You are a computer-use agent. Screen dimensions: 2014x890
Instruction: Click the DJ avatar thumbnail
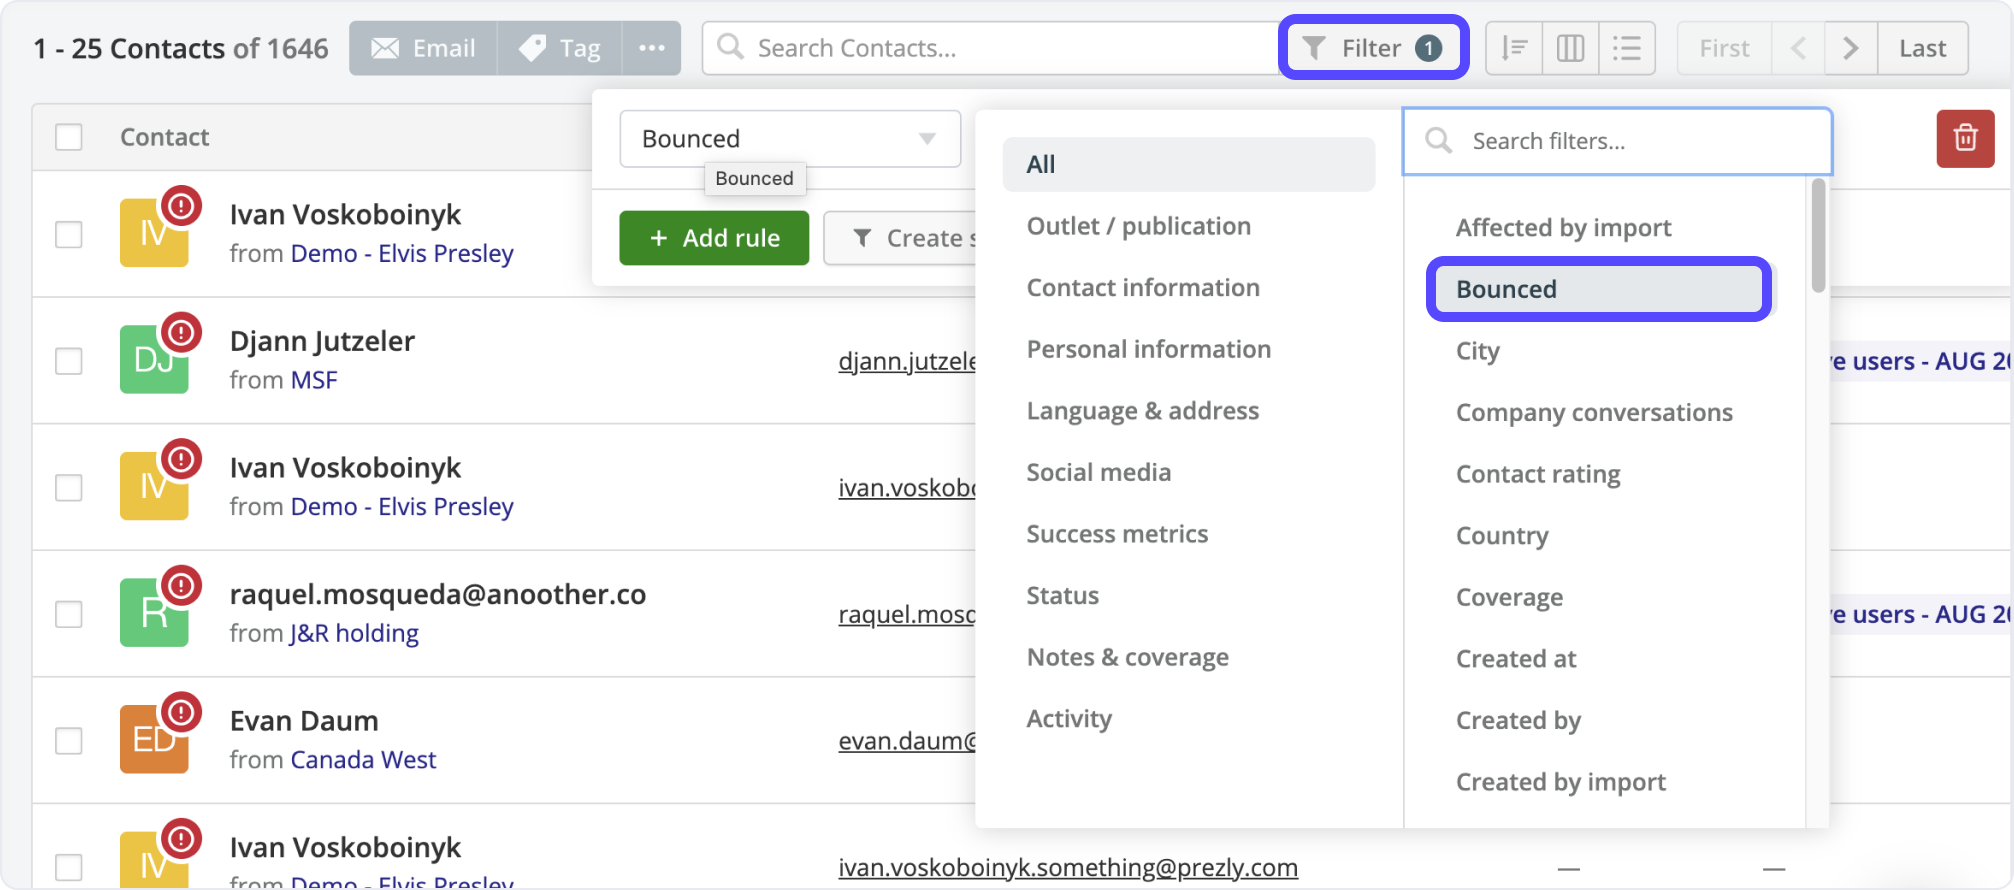[154, 359]
